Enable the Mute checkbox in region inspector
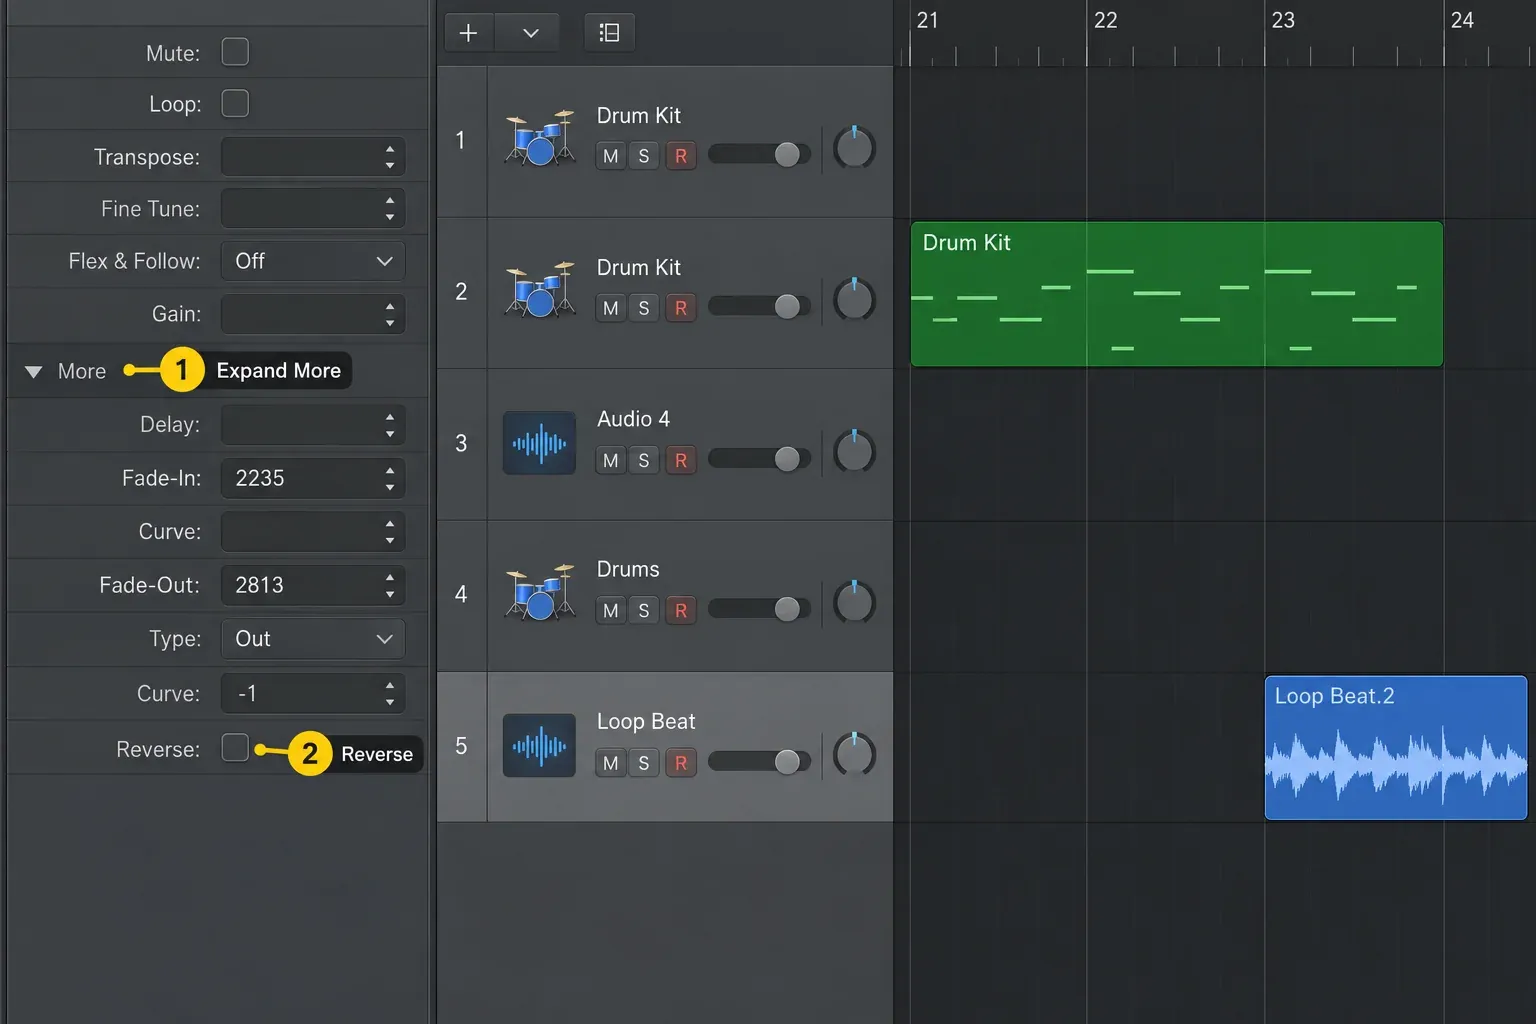 [x=235, y=52]
